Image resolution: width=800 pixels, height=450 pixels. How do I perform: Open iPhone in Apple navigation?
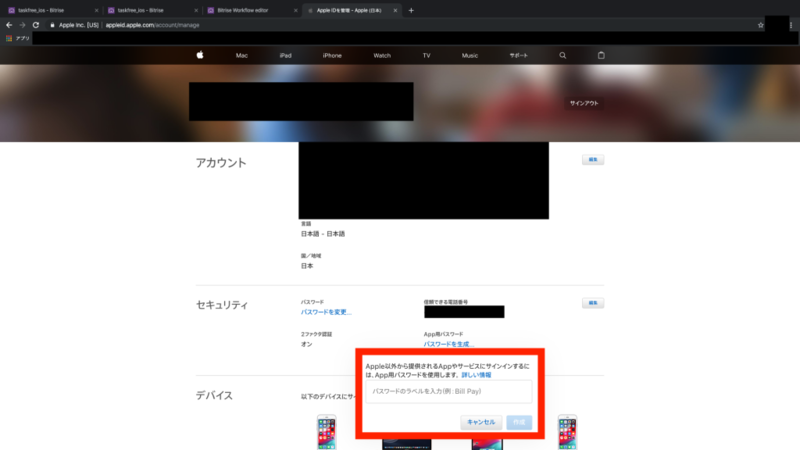(x=332, y=56)
